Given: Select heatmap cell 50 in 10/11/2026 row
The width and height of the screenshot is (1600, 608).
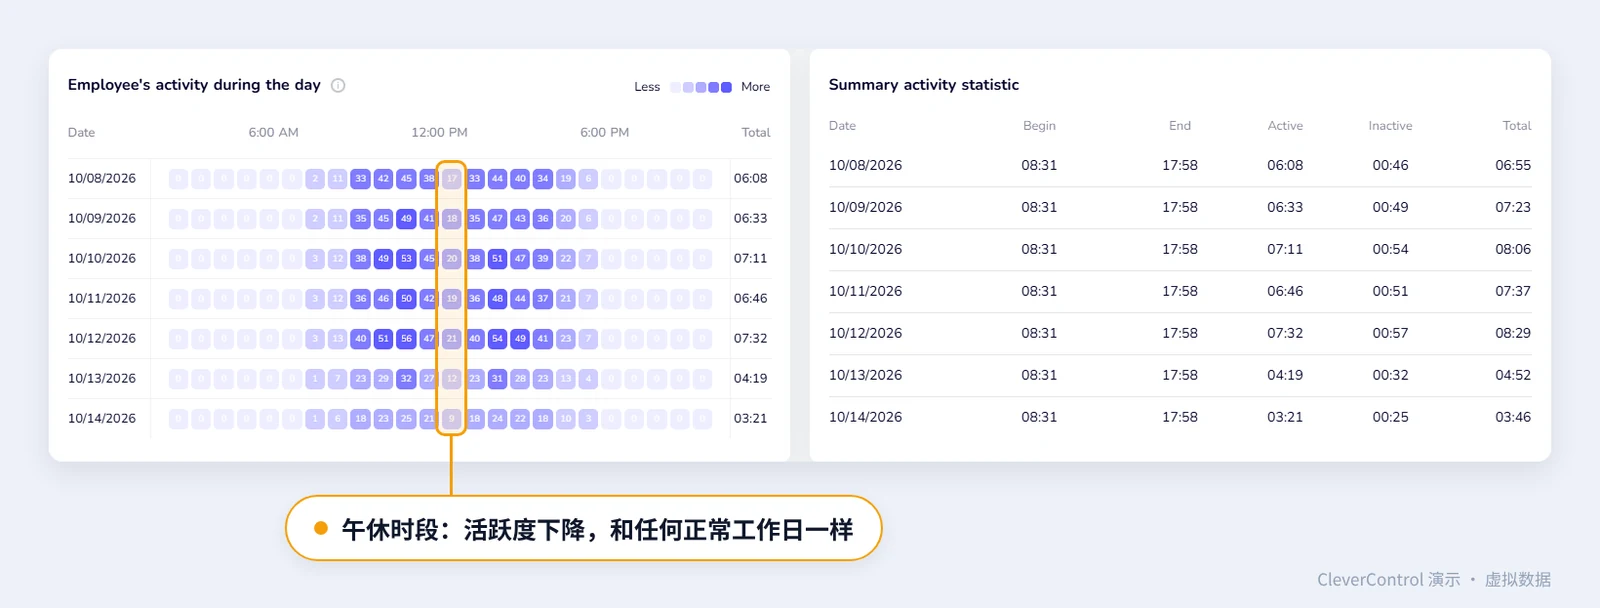Looking at the screenshot, I should [406, 299].
